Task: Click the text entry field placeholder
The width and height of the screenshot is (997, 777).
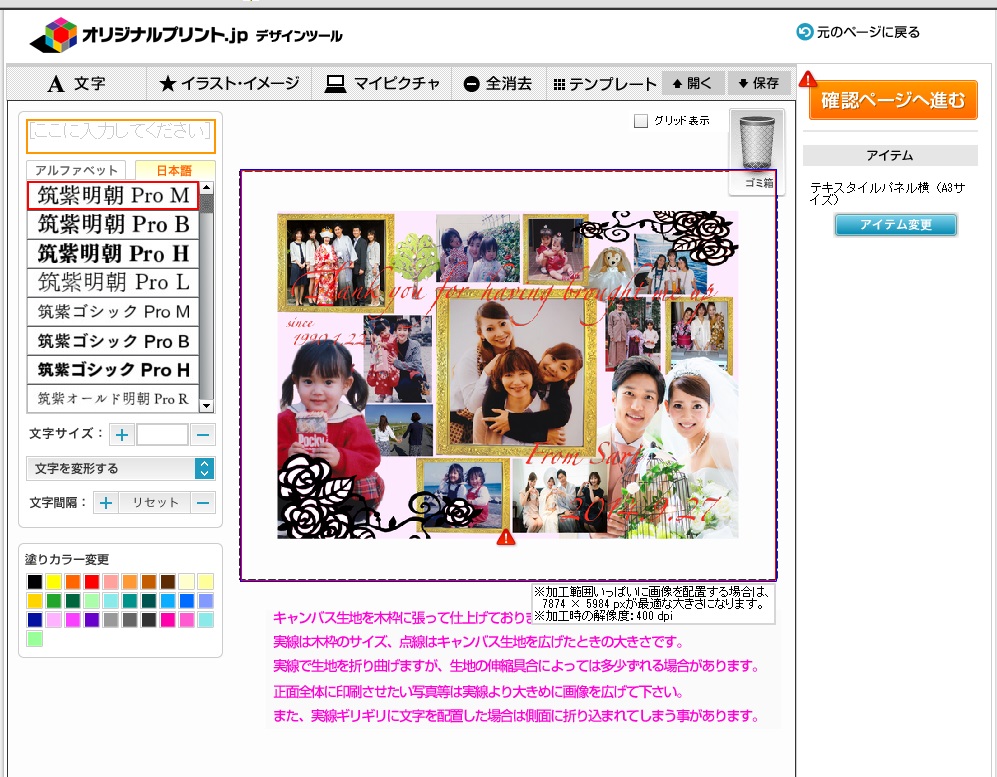Action: coord(121,135)
